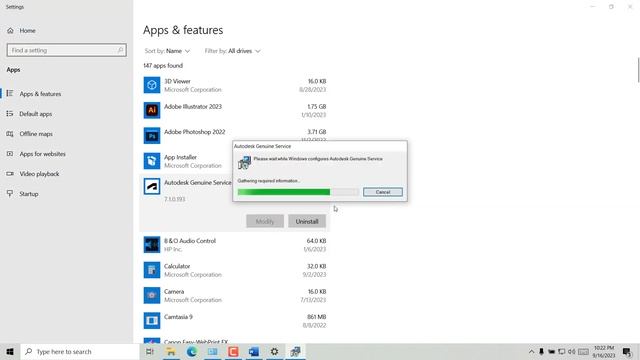Select the Adobe Photoshop 2022 icon
The image size is (640, 360).
(152, 136)
